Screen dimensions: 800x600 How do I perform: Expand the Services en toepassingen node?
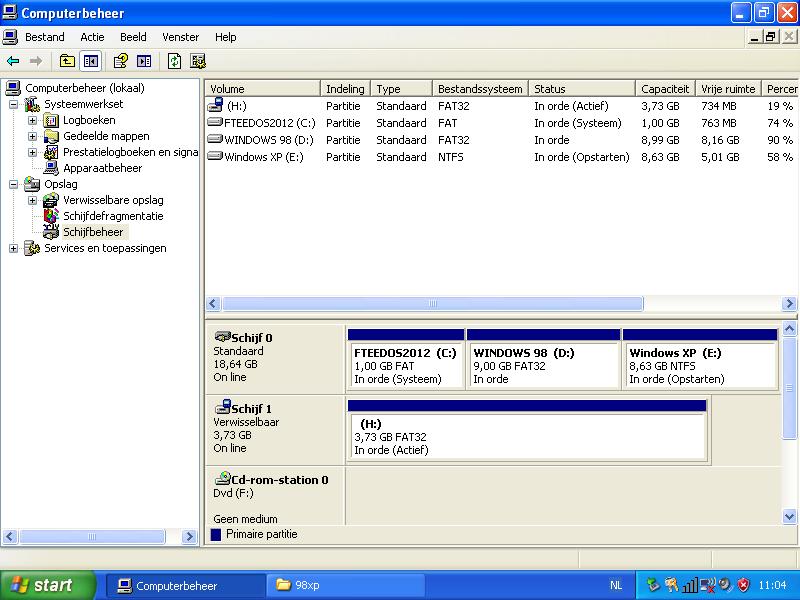point(14,248)
